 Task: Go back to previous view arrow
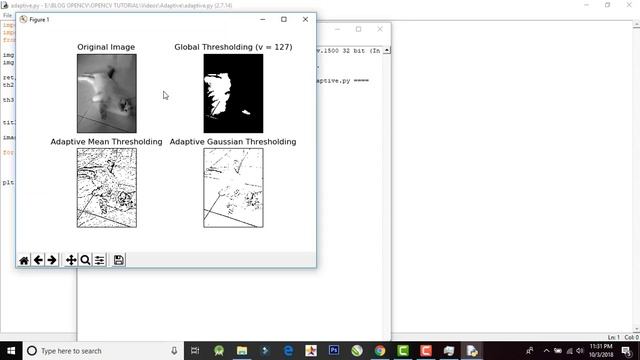[x=38, y=260]
